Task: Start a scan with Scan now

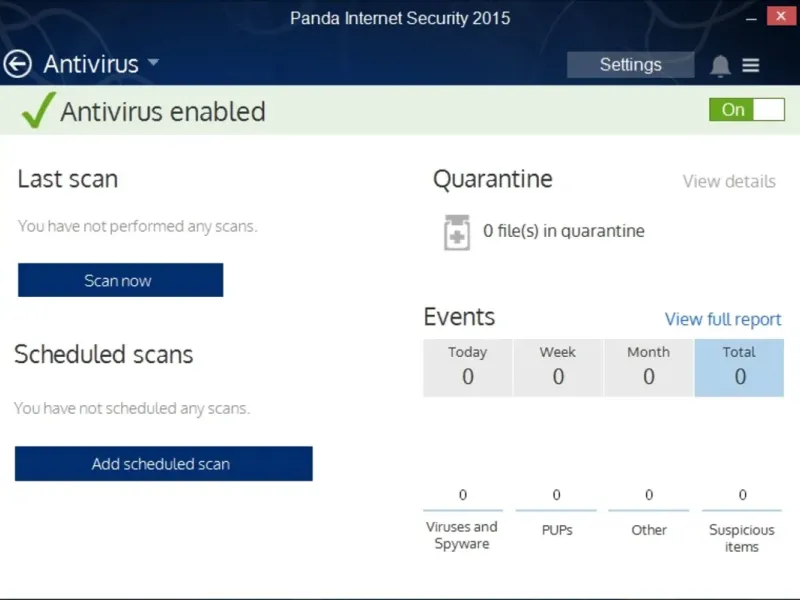Action: 120,280
